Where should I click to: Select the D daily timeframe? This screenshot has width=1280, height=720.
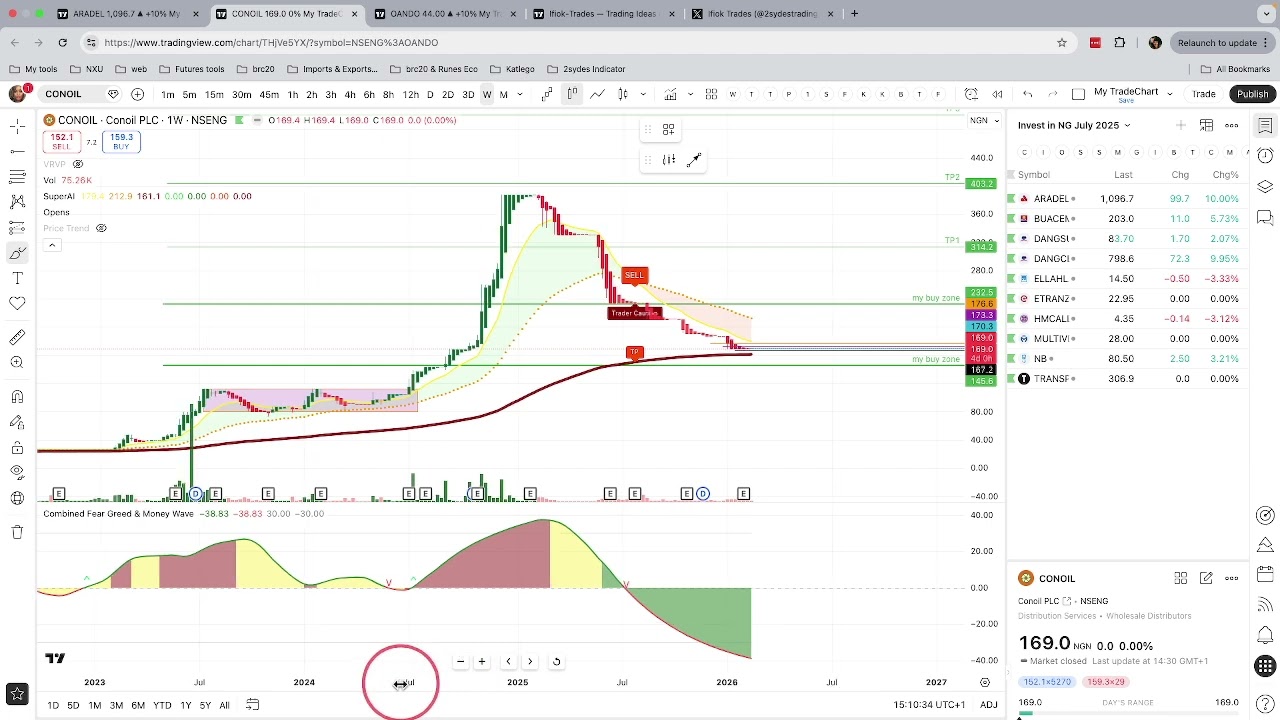point(430,94)
